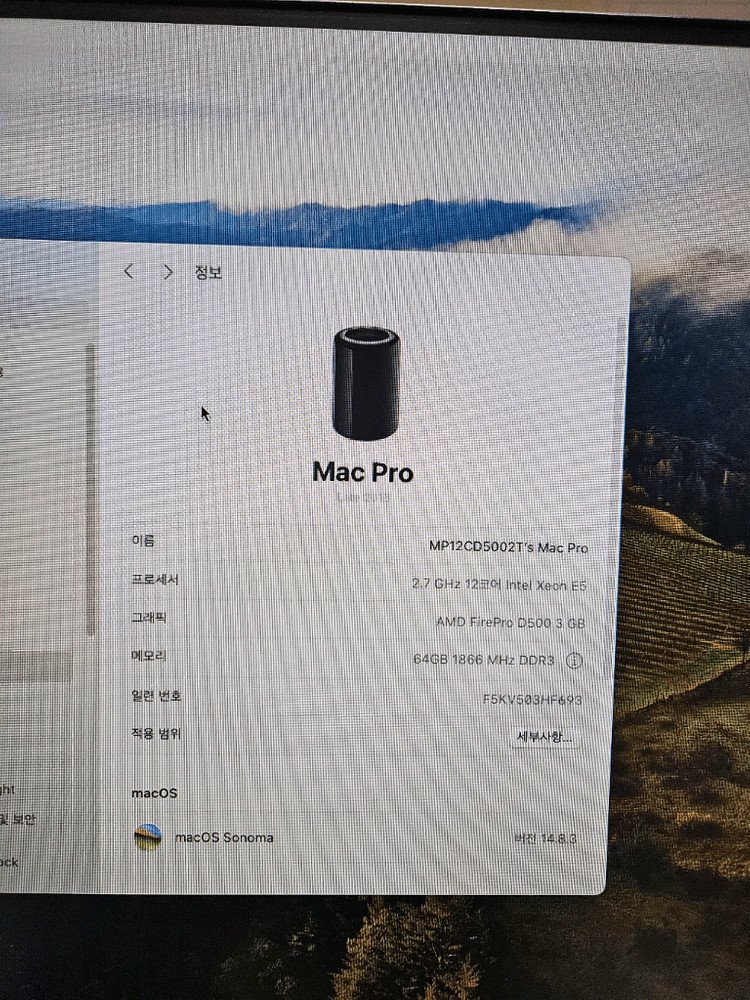Image resolution: width=750 pixels, height=1000 pixels.
Task: Click the 버전 14.8.3 version text
Action: pyautogui.click(x=545, y=839)
